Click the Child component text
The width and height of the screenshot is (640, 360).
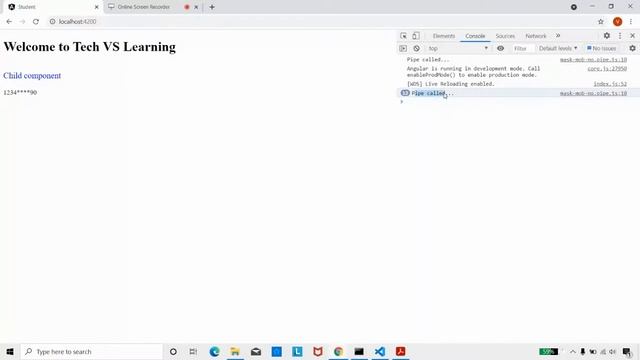[32, 76]
